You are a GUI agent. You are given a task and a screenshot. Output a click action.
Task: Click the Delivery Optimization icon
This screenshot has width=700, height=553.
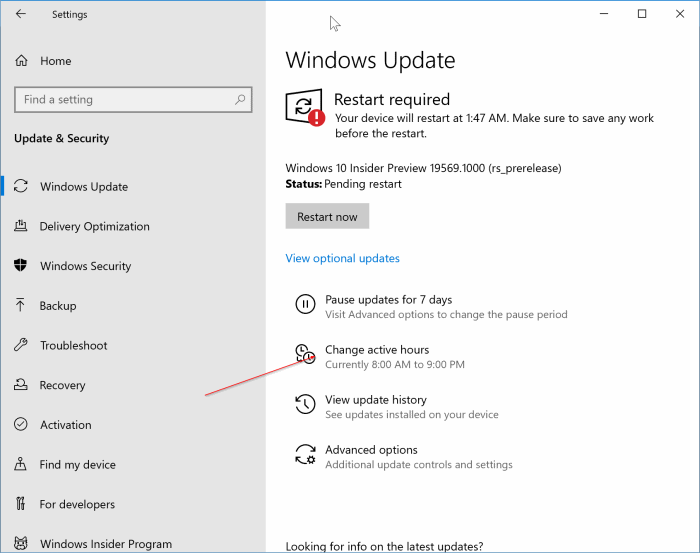point(21,226)
